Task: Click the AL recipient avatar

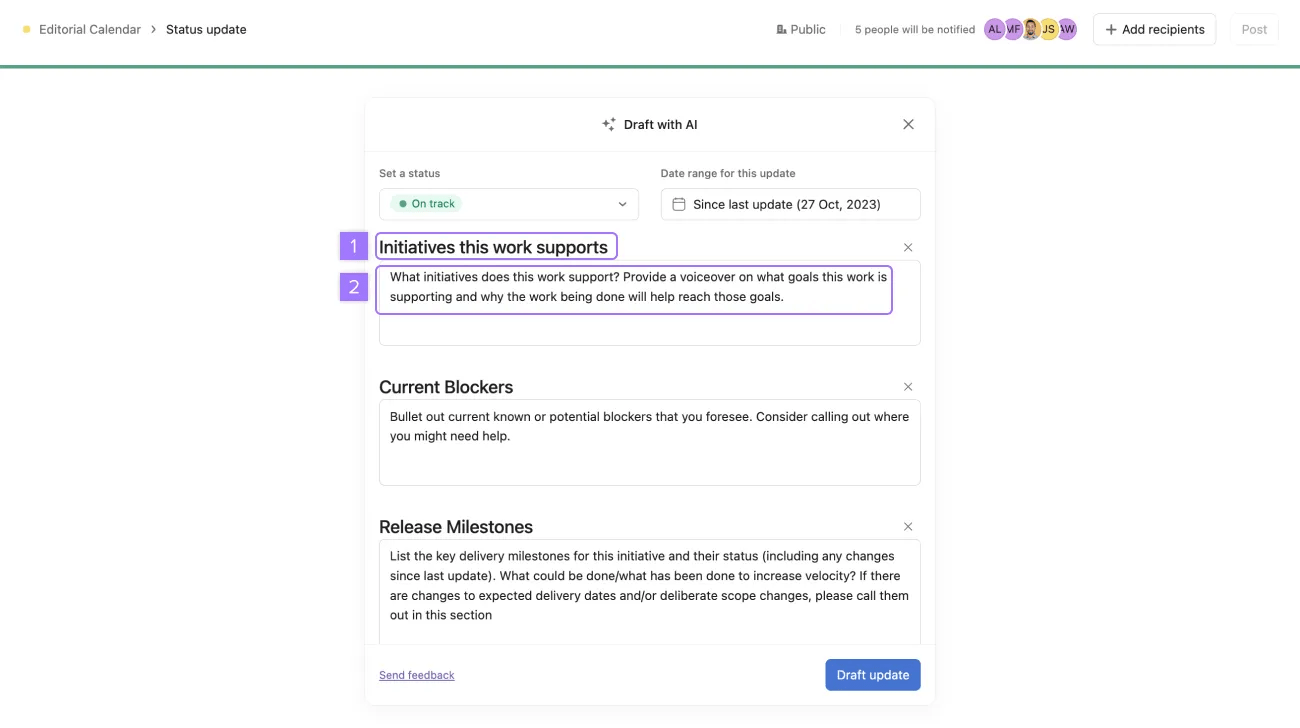Action: click(x=993, y=30)
